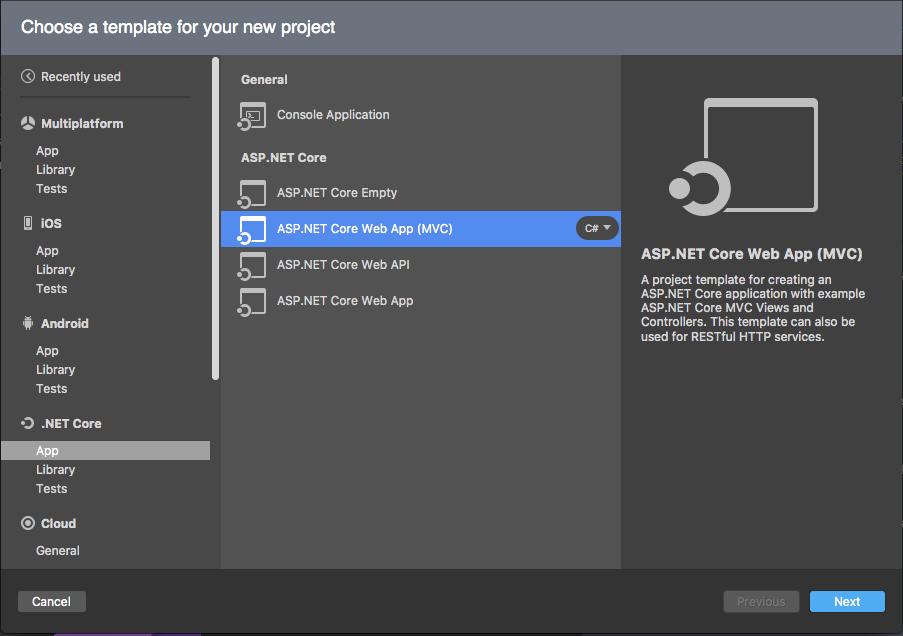
Task: Click the template description paragraph
Action: [753, 308]
